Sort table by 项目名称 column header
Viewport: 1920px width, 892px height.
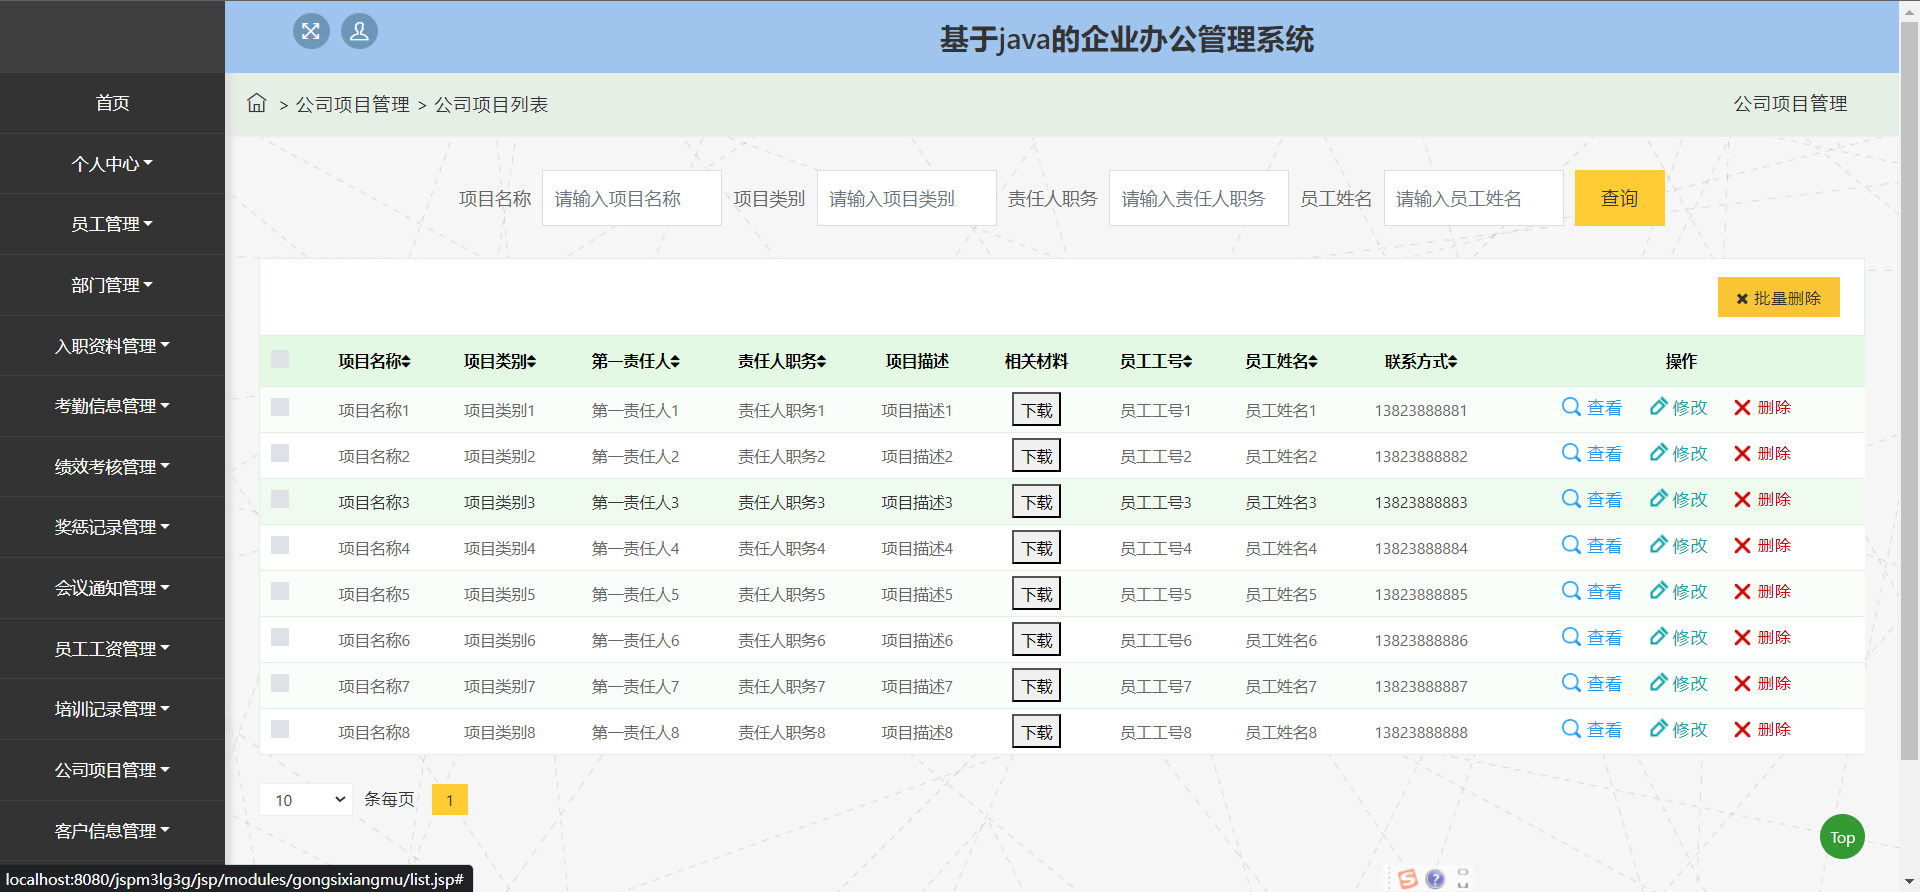pyautogui.click(x=374, y=361)
